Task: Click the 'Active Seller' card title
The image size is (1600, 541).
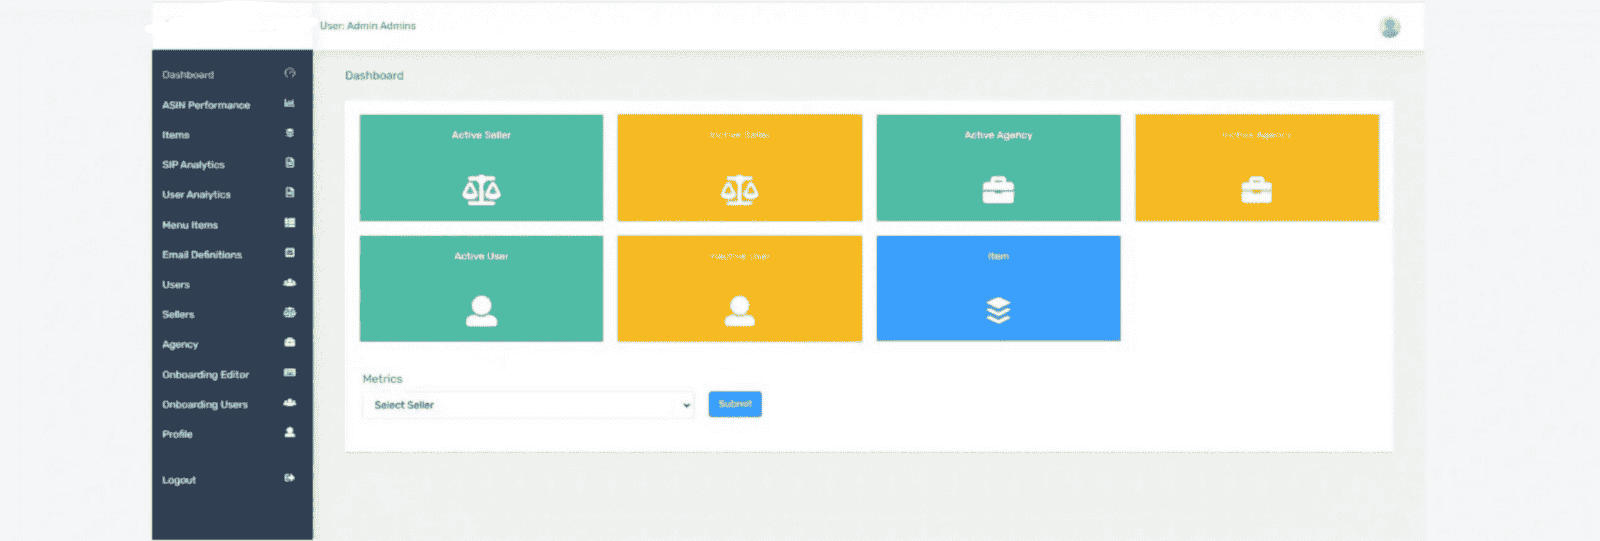Action: (x=481, y=135)
